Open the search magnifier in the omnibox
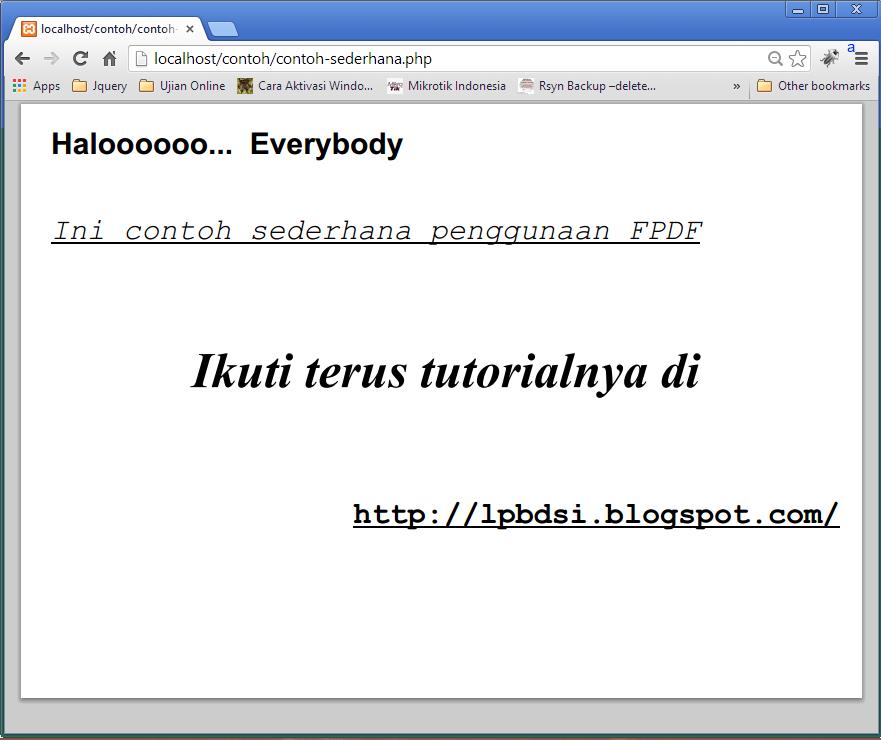The width and height of the screenshot is (881, 740). pos(774,58)
